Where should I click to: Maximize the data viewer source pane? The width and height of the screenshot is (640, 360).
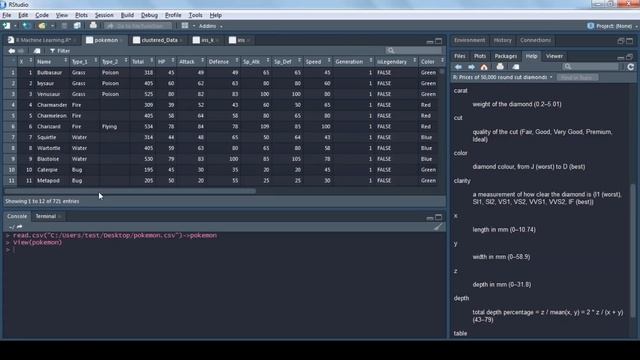coord(438,41)
